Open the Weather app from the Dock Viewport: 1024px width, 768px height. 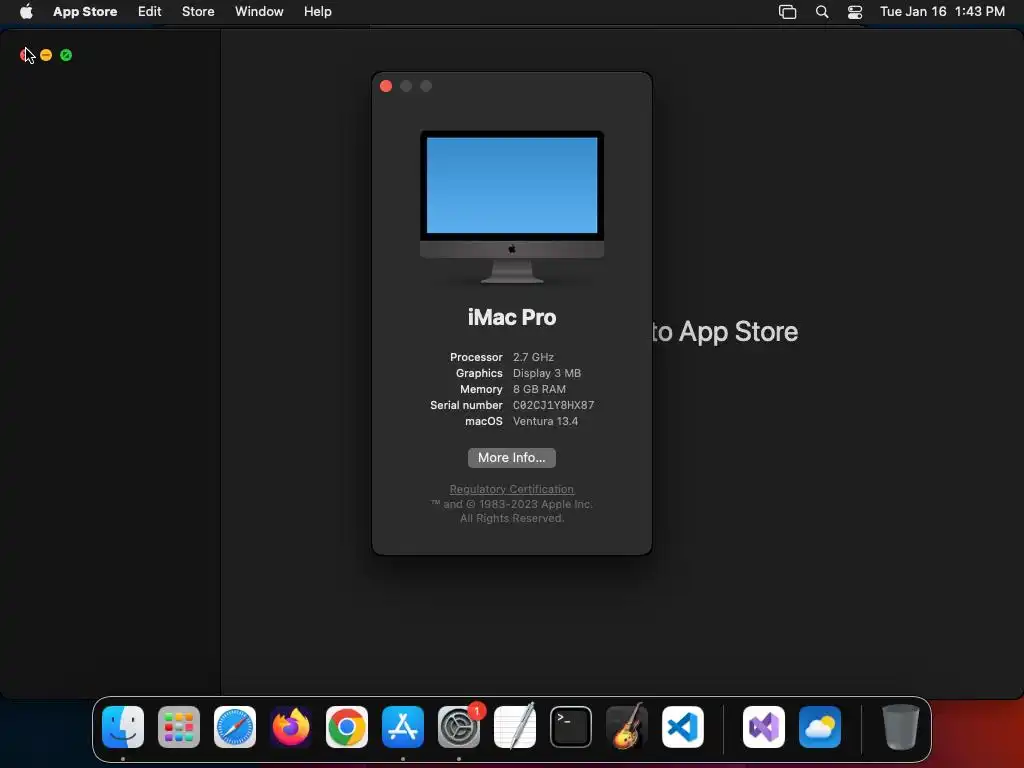point(820,727)
